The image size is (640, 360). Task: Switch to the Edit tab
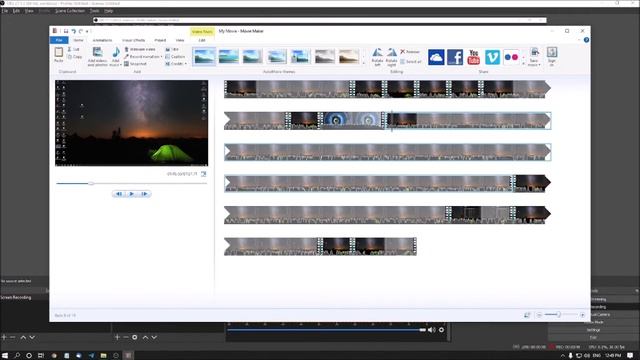click(x=202, y=40)
